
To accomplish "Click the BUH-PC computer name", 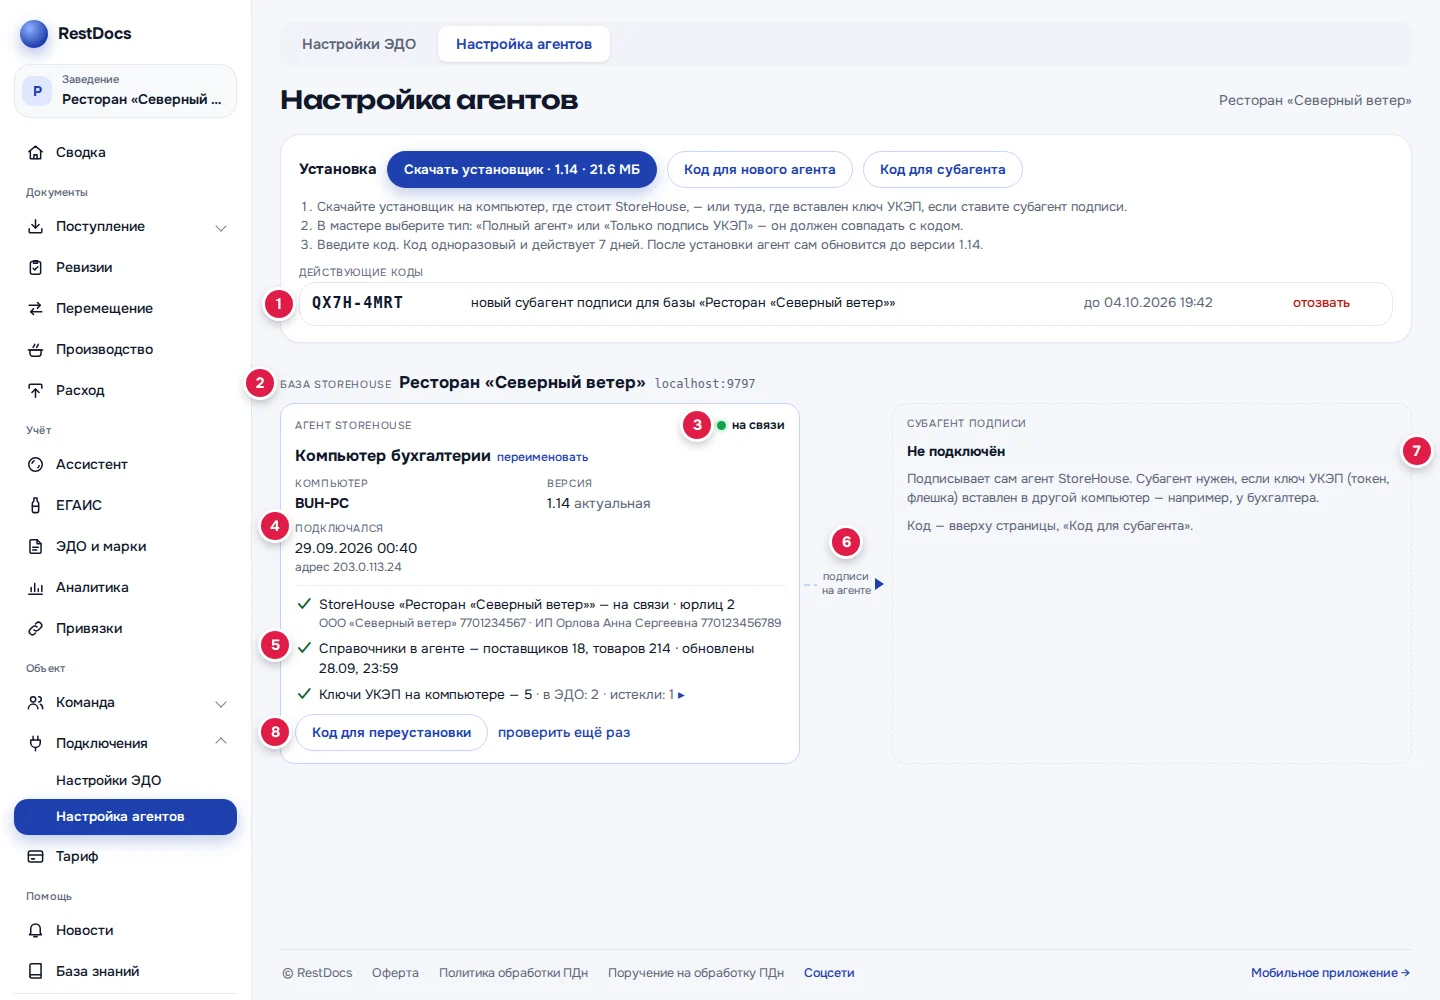I will pyautogui.click(x=322, y=504).
